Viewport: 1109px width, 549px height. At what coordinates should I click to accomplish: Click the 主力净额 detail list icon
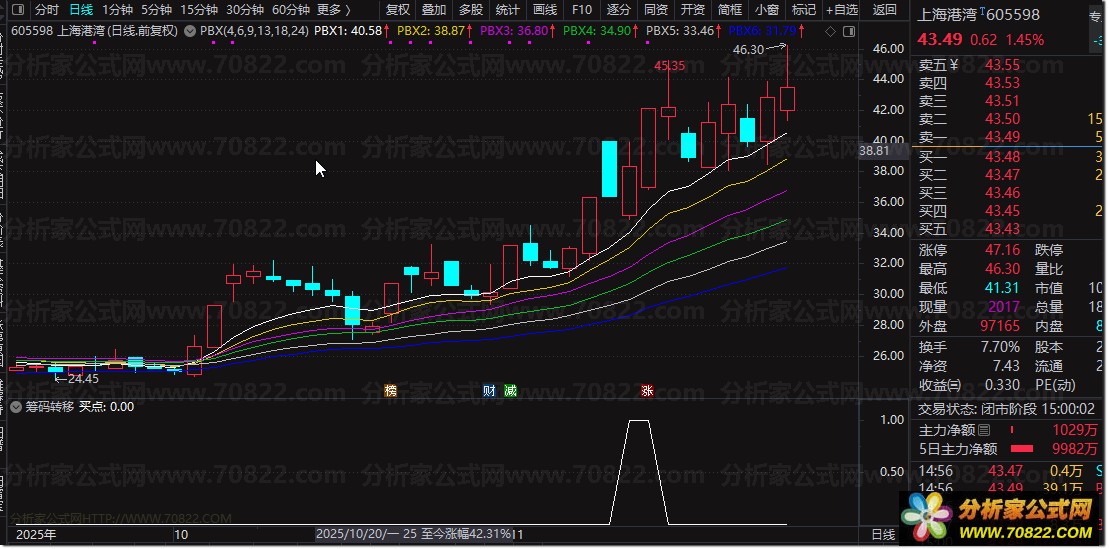983,430
